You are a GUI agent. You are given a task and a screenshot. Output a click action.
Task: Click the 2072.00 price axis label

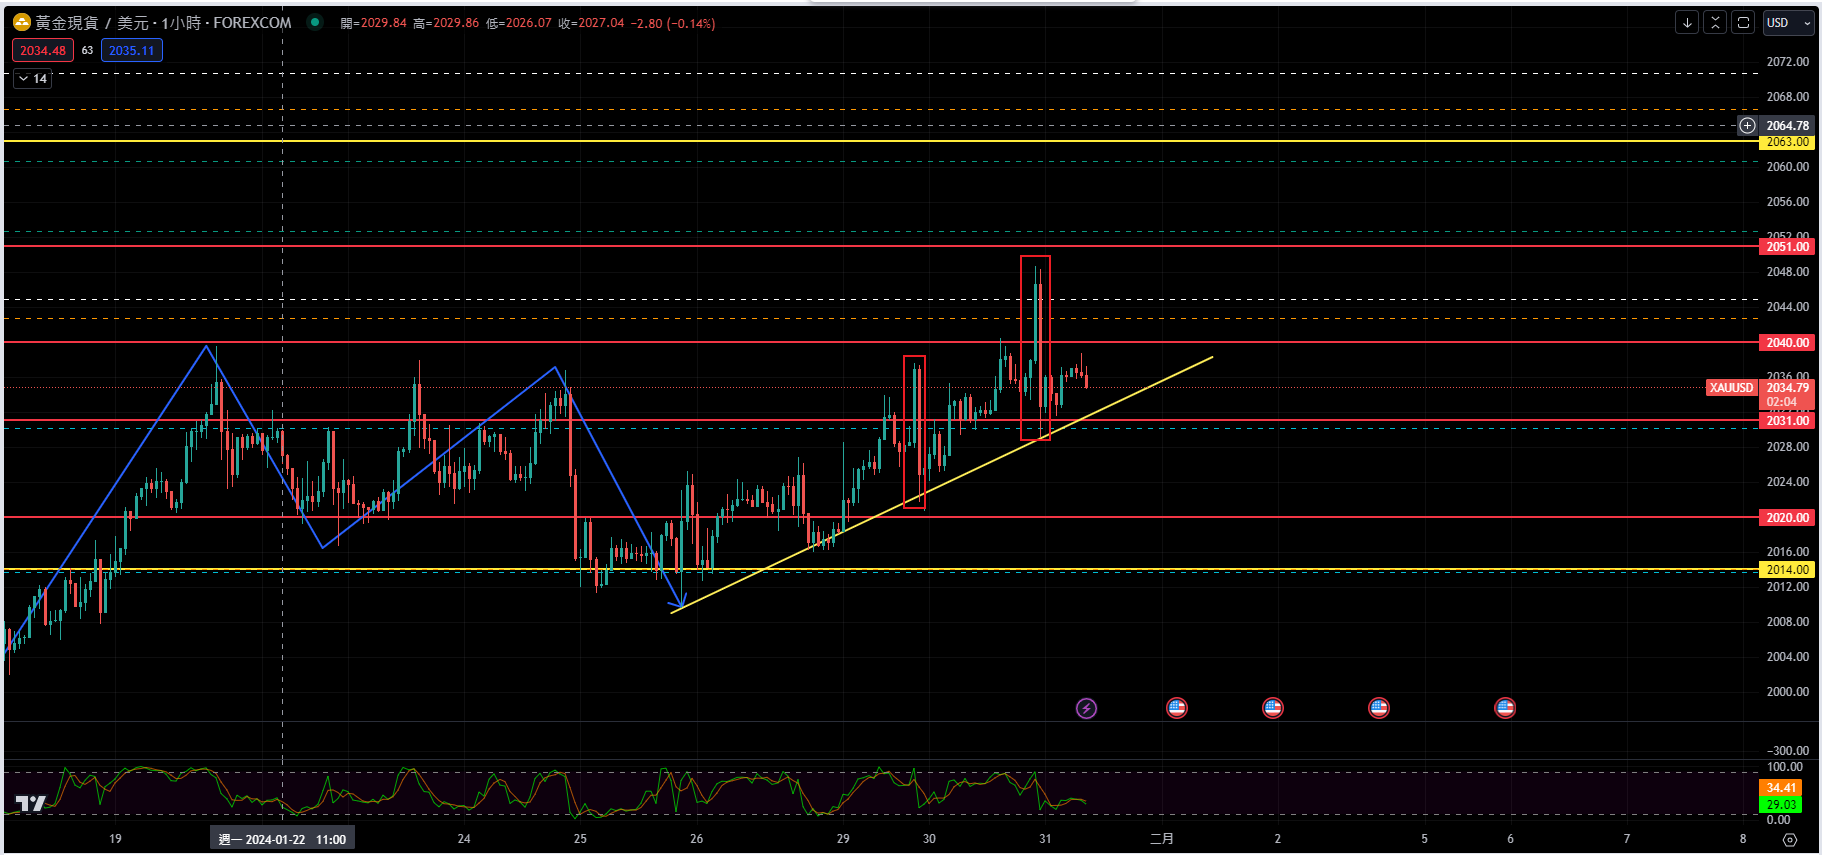(x=1787, y=62)
